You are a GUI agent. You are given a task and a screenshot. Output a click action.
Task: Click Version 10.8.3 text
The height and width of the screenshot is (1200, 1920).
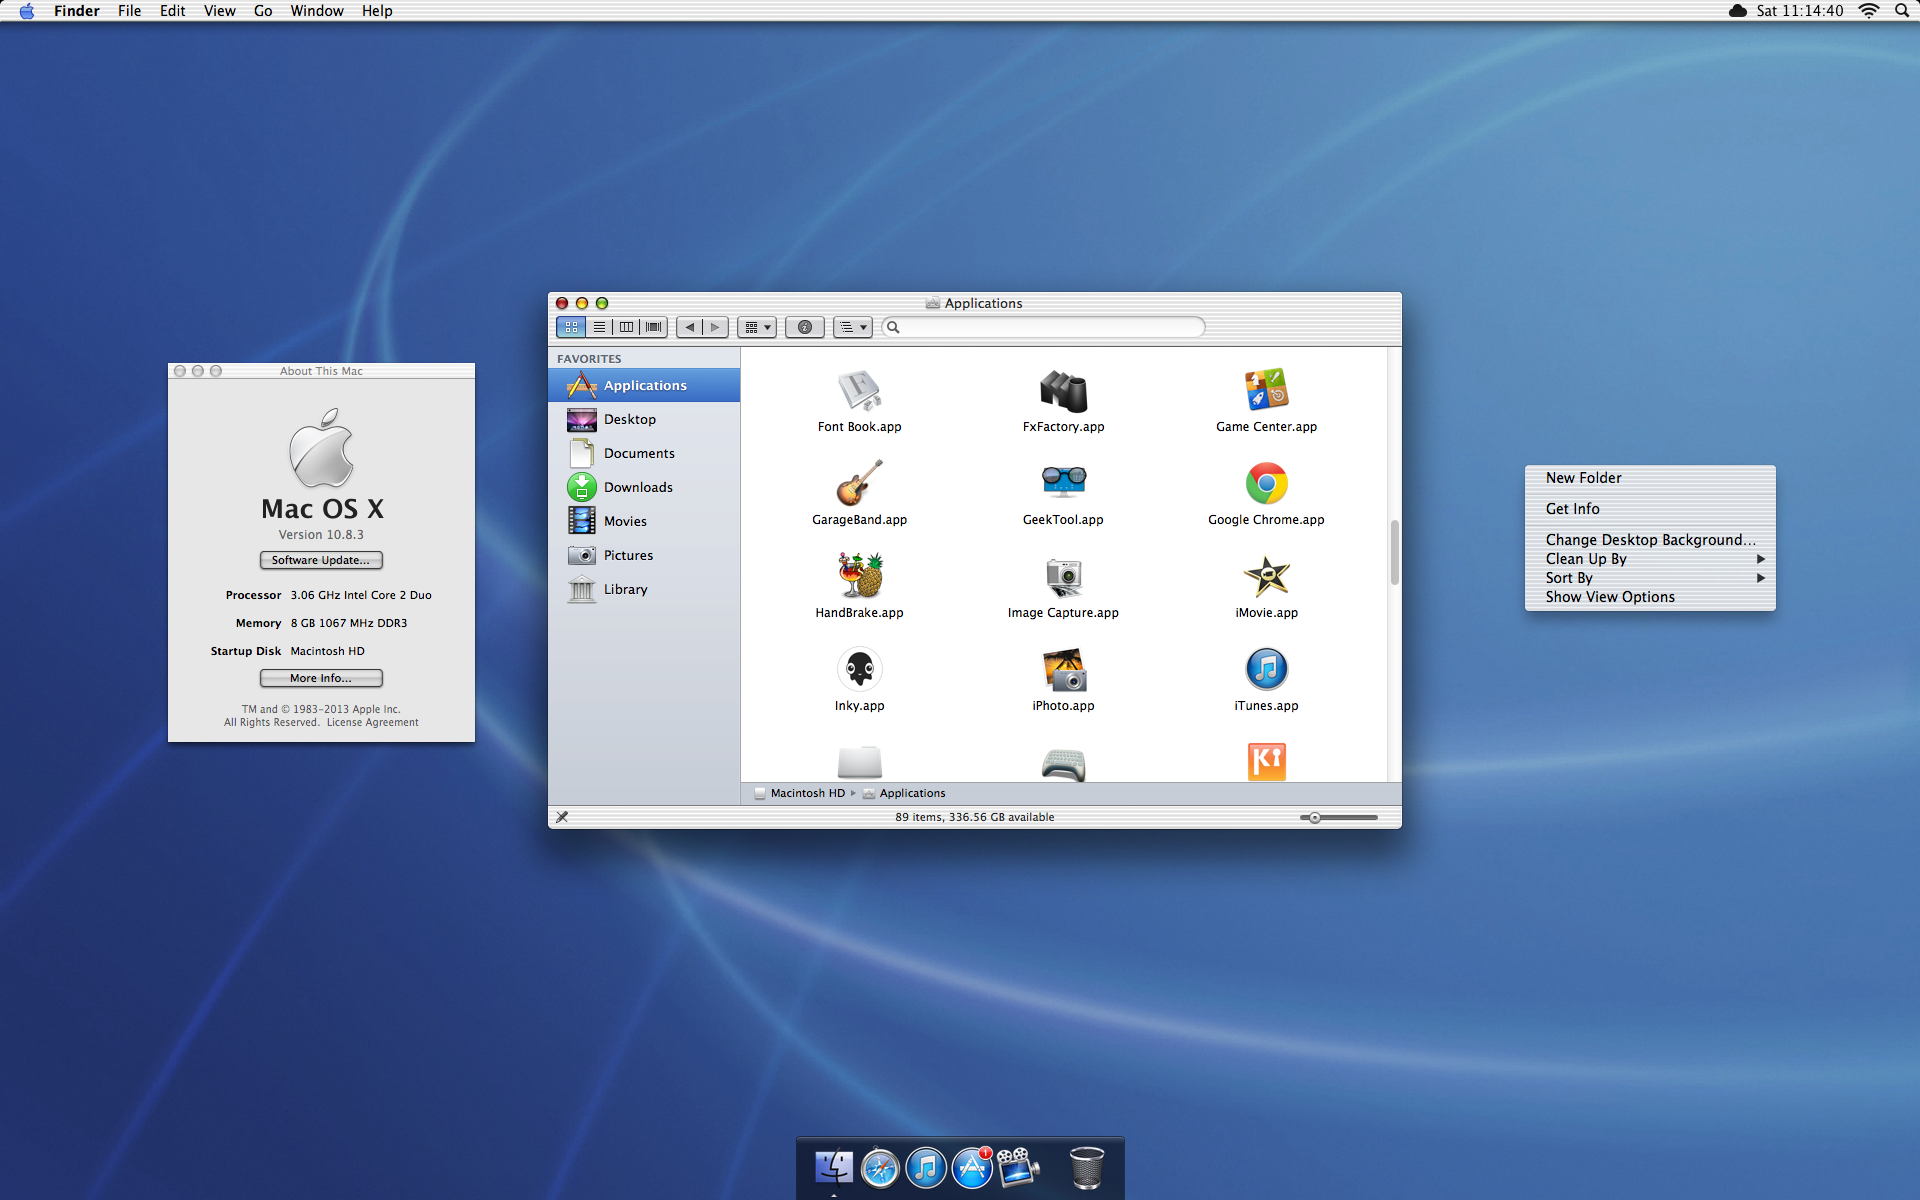tap(321, 535)
